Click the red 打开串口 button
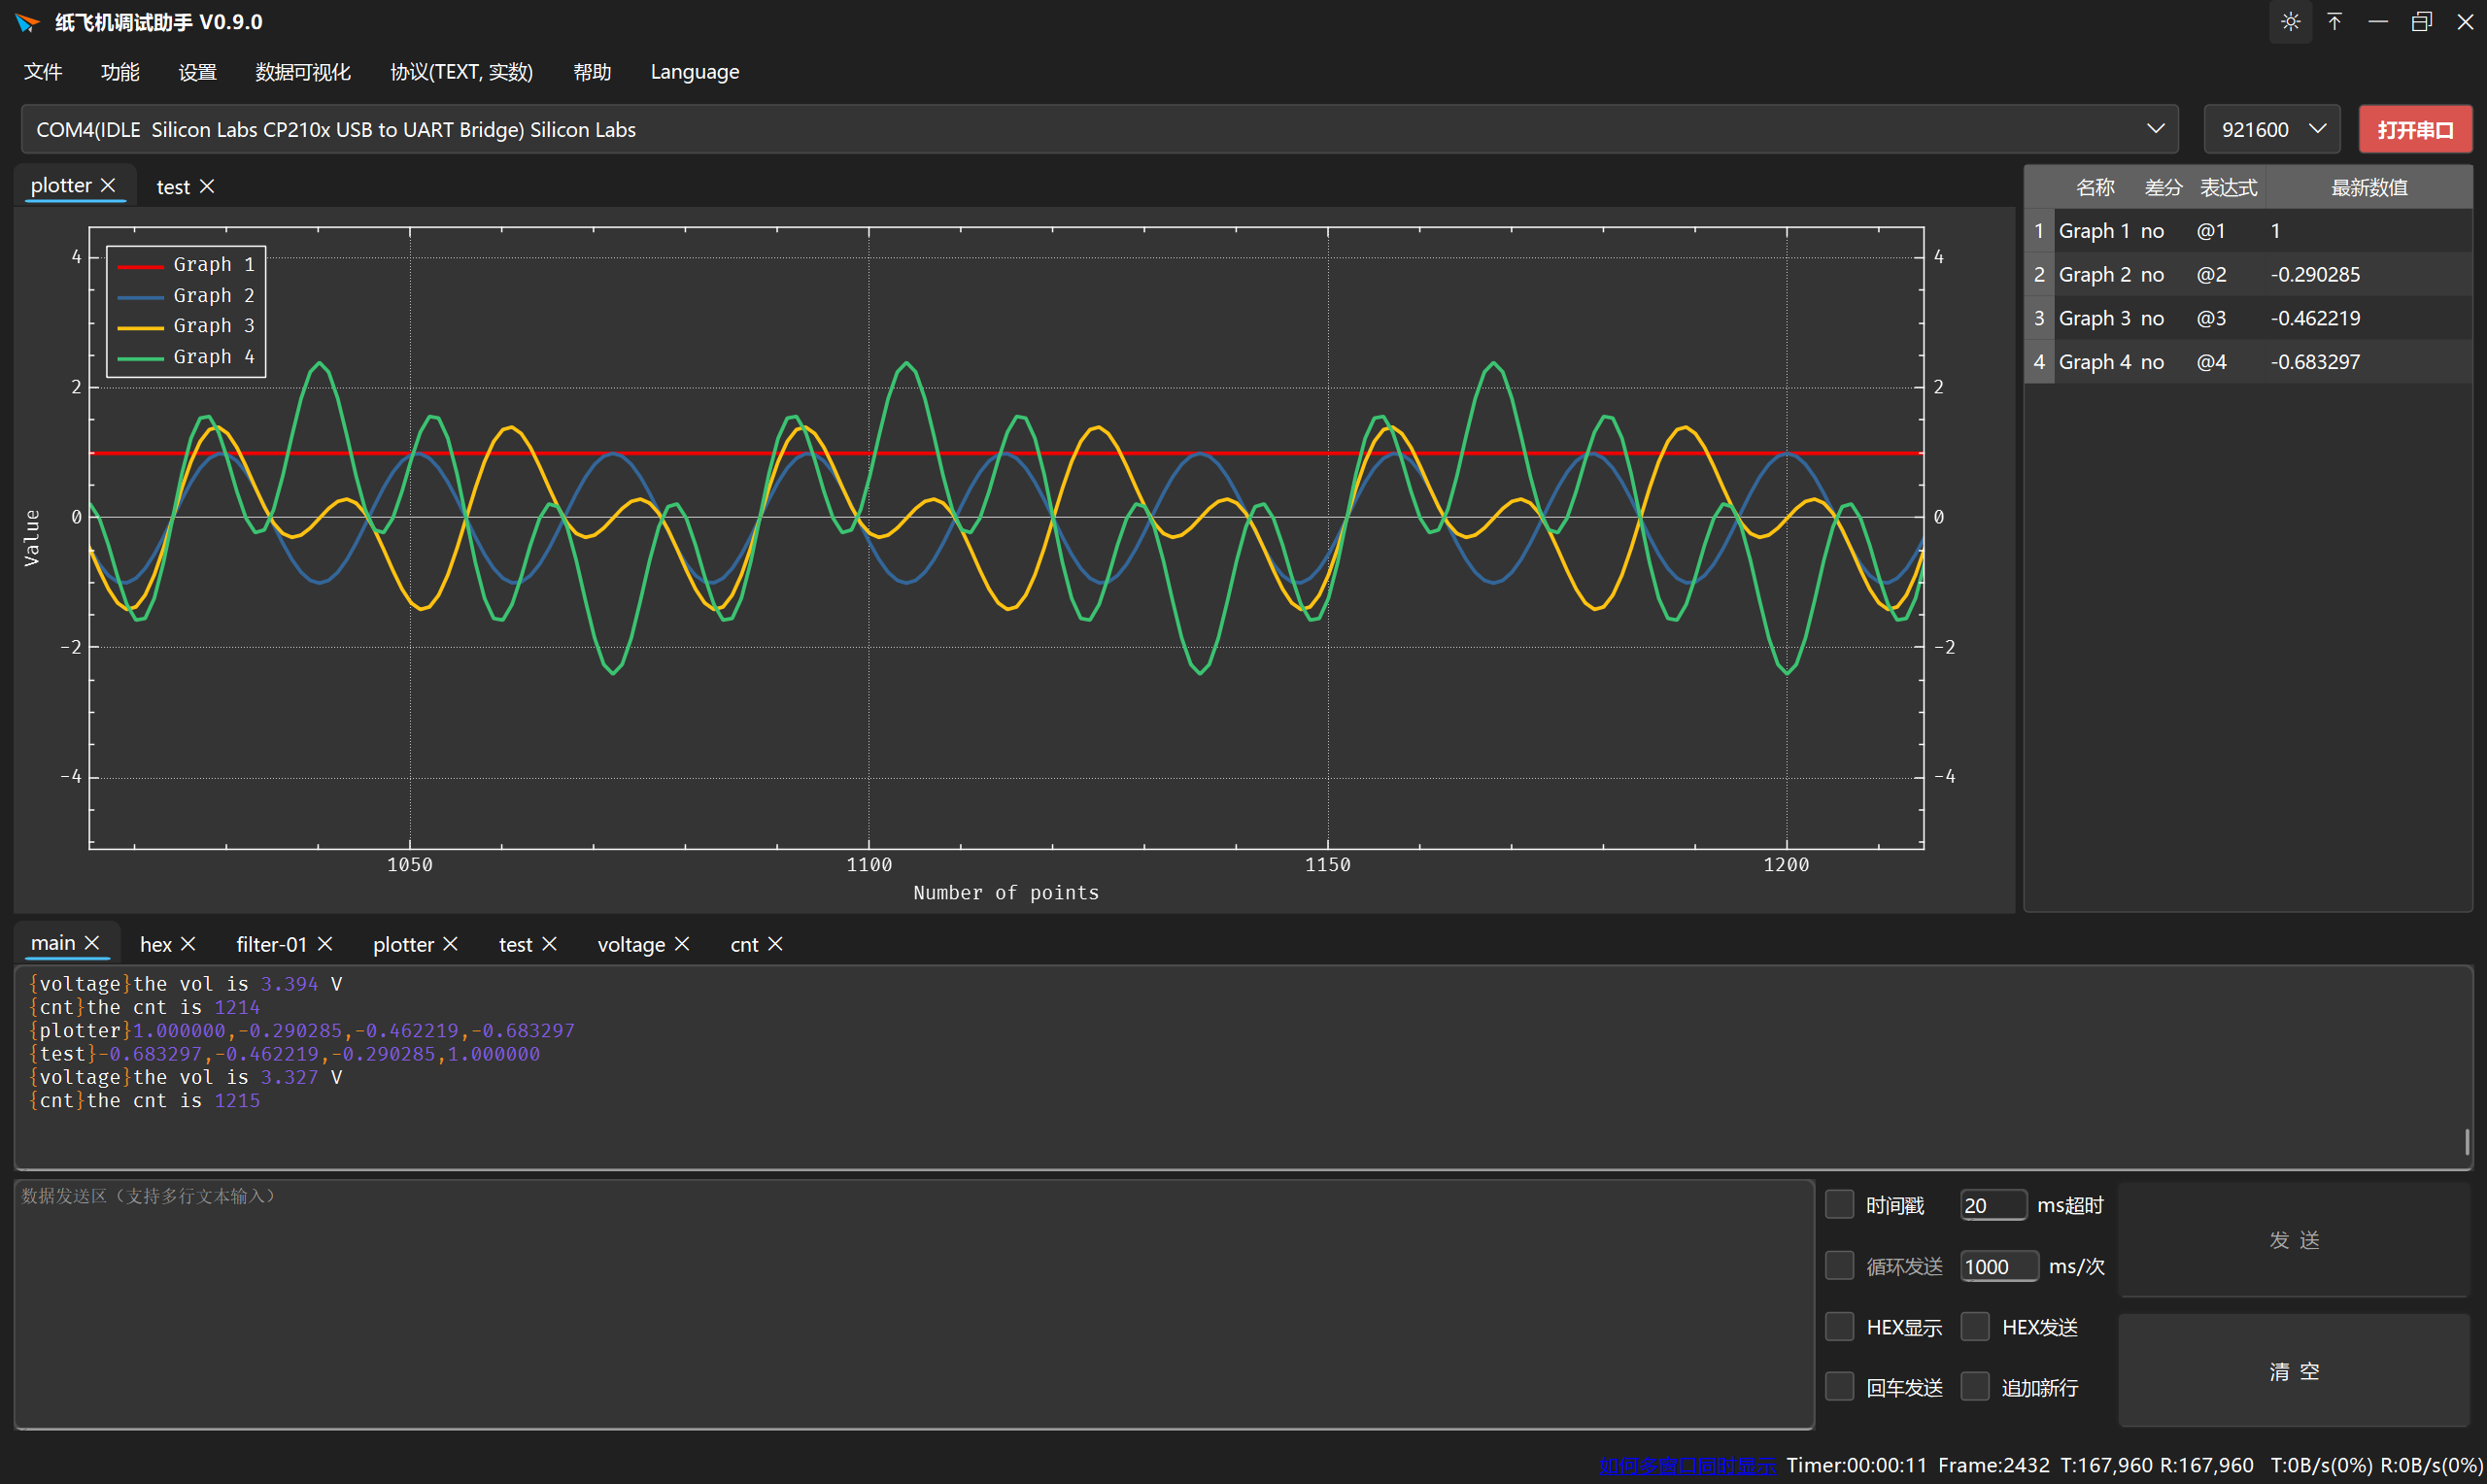Screen dimensions: 2487x1484 click(x=2414, y=129)
